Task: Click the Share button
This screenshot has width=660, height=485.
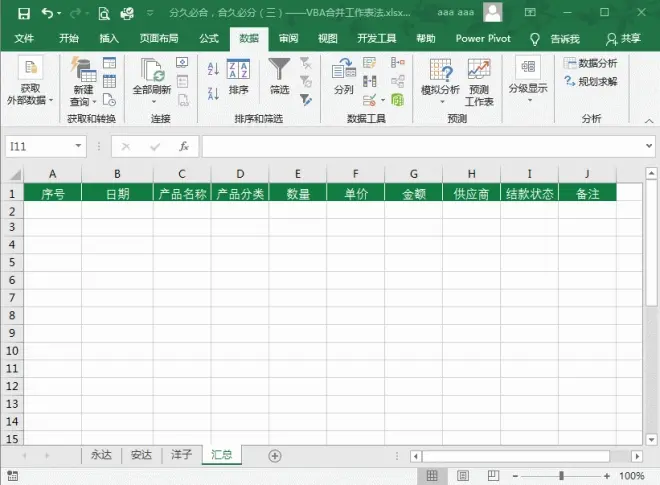Action: pos(623,39)
